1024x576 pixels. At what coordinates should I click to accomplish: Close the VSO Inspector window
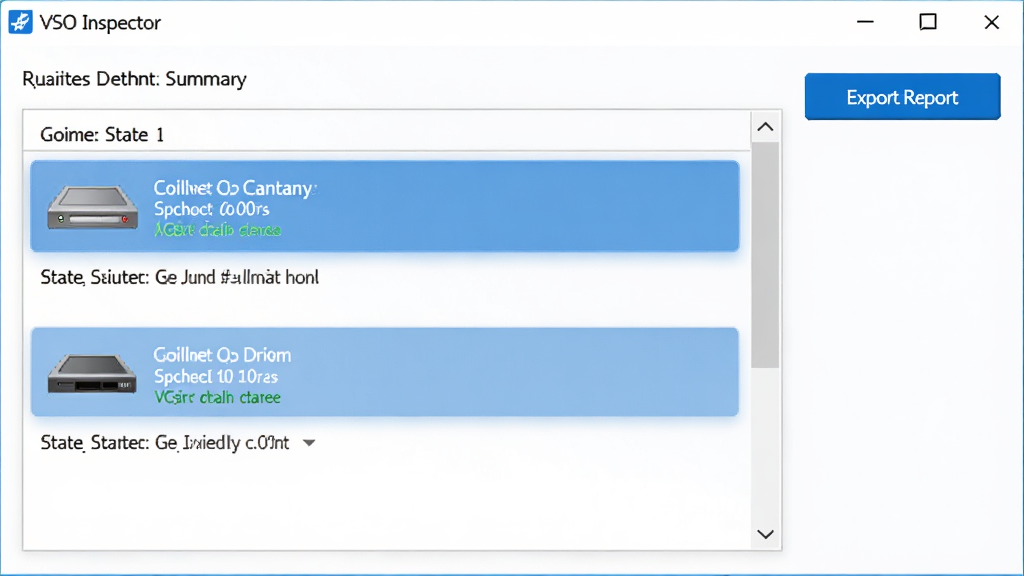click(991, 22)
